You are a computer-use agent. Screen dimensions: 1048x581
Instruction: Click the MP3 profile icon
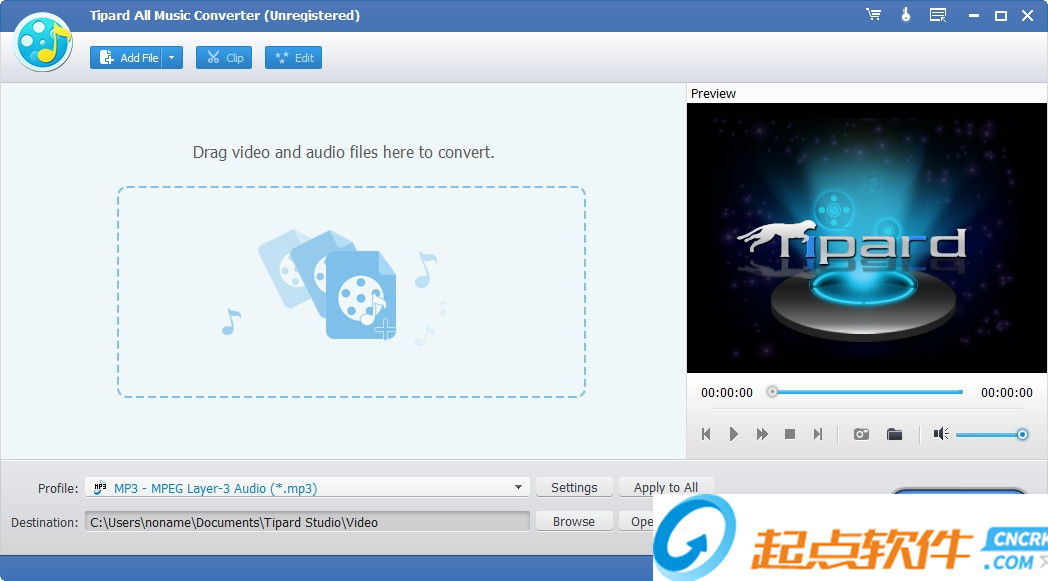pos(100,488)
